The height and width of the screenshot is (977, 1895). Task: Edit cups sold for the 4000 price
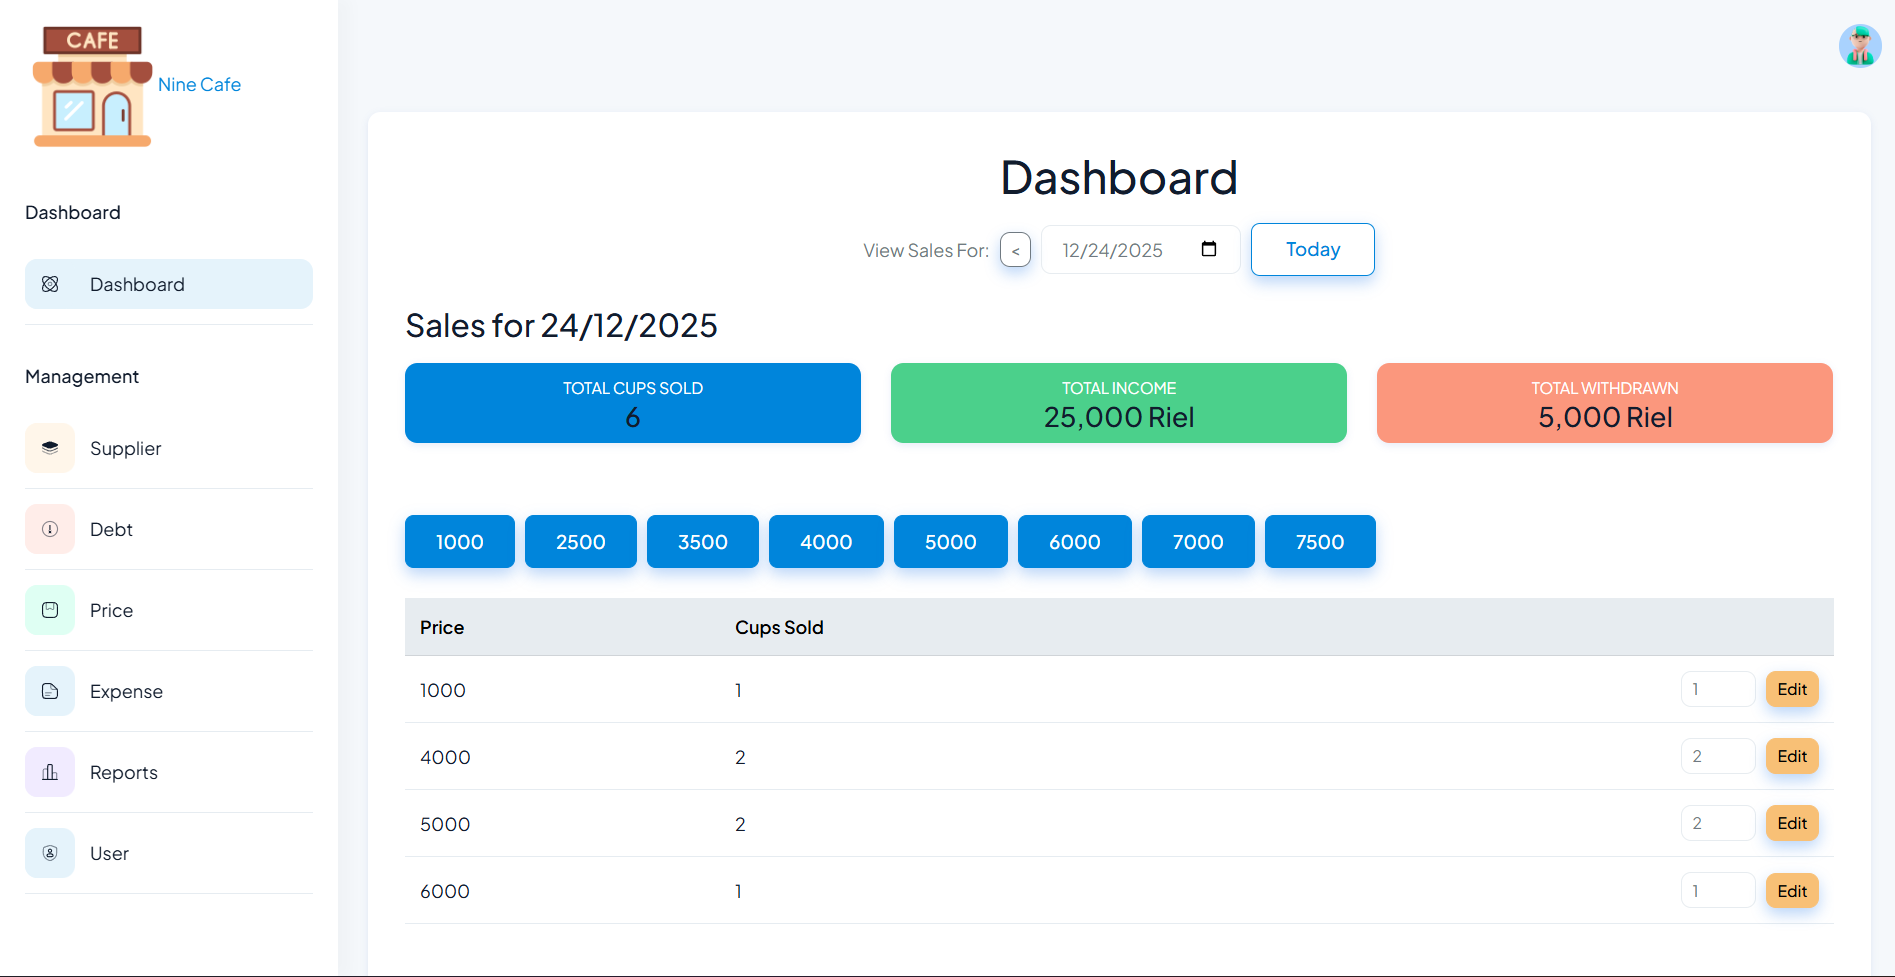tap(1791, 756)
